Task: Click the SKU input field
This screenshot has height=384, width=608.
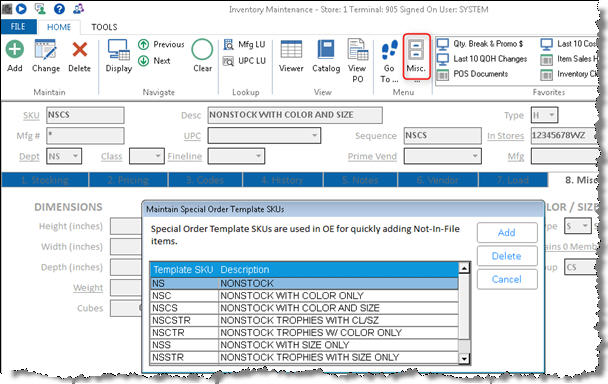Action: (x=85, y=115)
